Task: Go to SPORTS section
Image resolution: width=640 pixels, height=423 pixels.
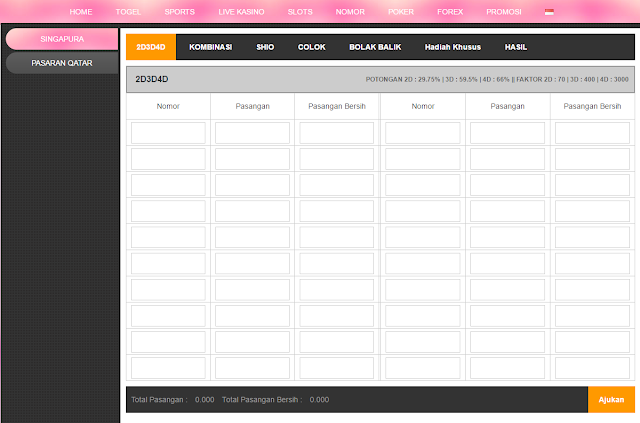Action: (x=180, y=12)
